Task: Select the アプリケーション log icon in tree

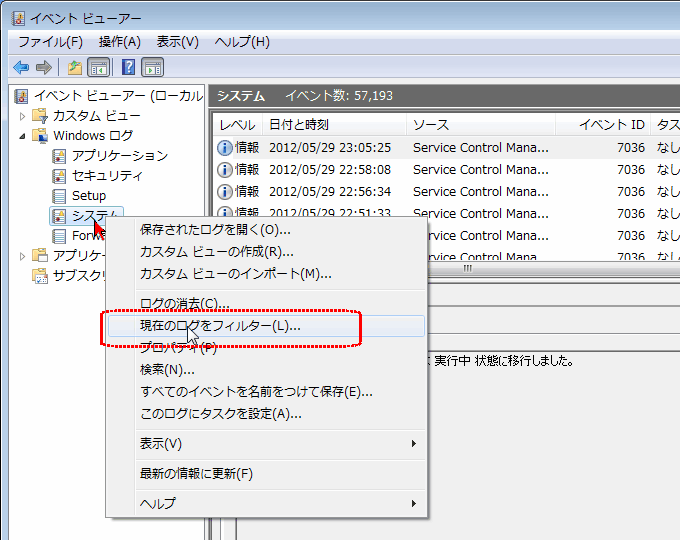Action: [x=60, y=156]
